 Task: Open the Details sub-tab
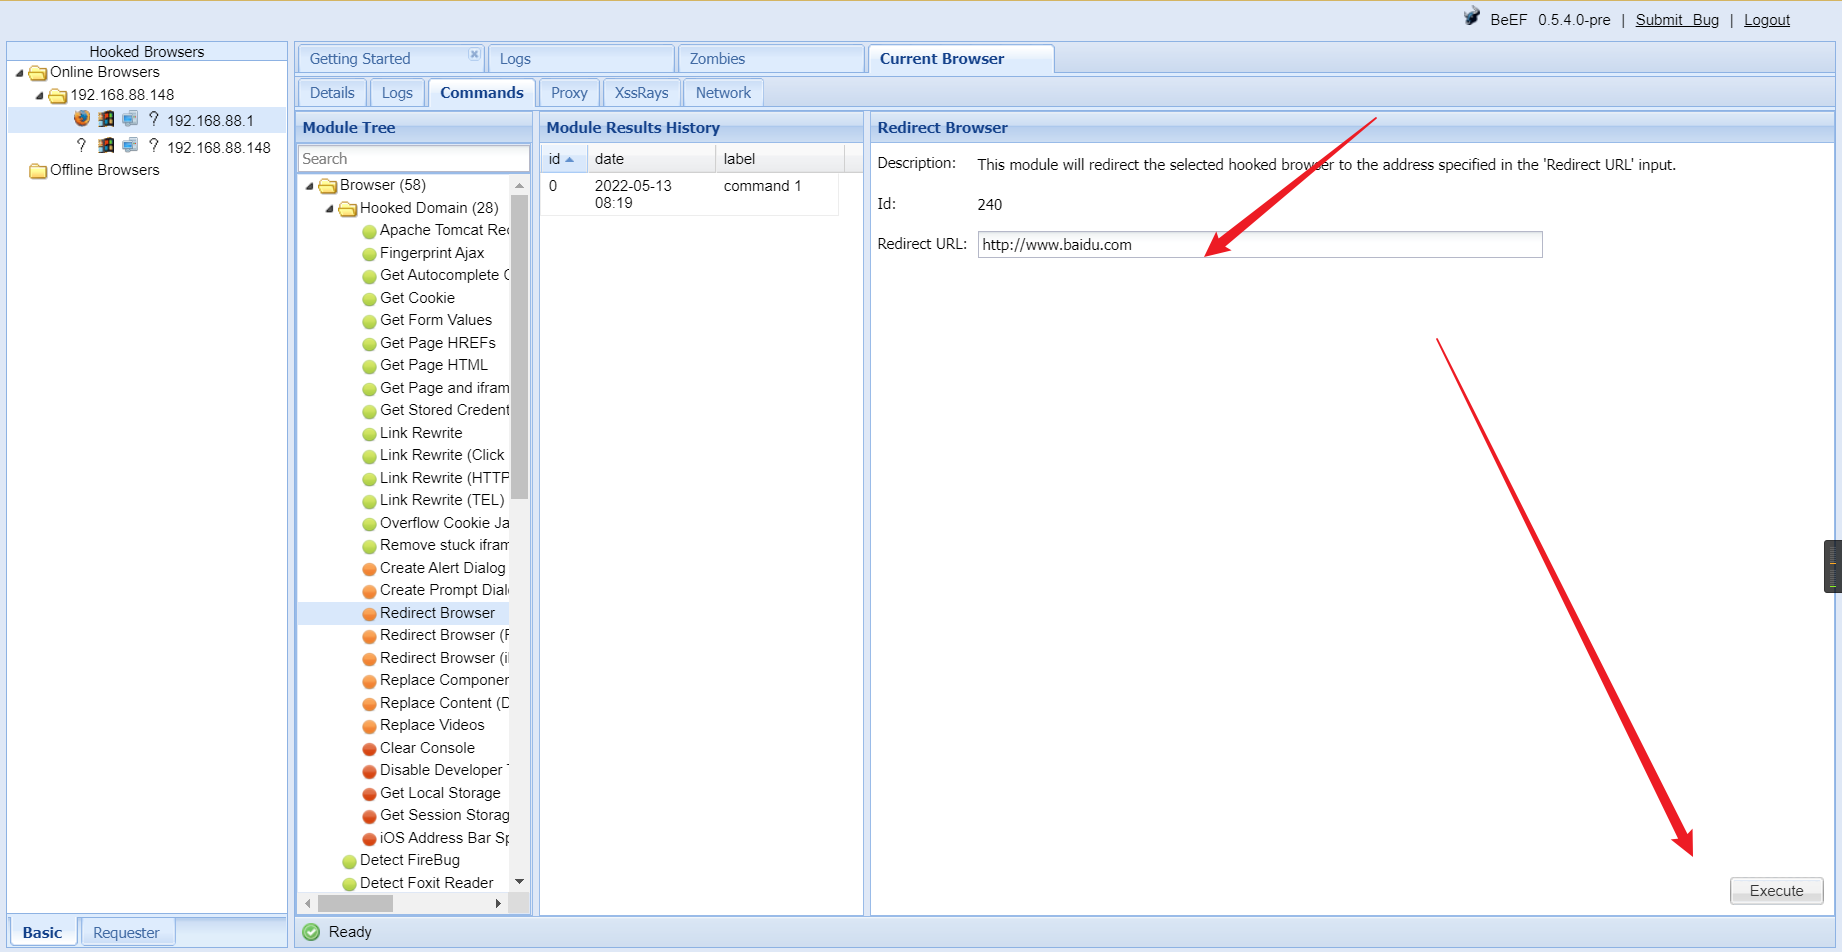point(332,93)
